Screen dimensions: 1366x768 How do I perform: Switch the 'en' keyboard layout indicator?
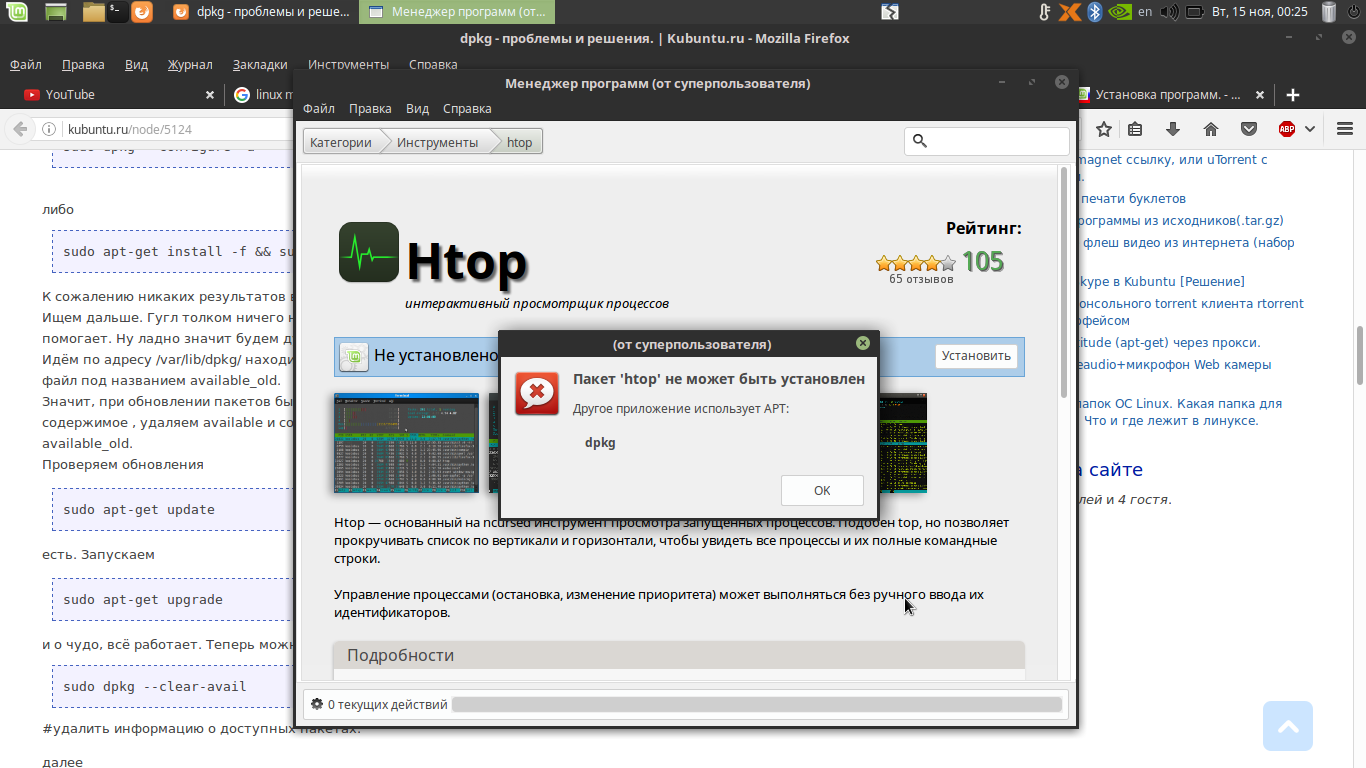tap(1145, 12)
